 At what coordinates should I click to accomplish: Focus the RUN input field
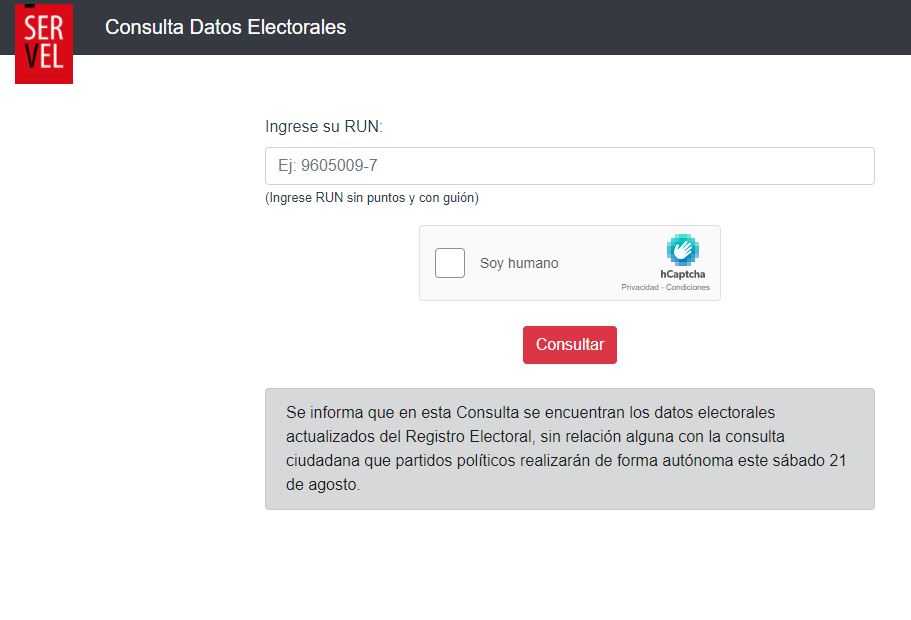(x=569, y=166)
